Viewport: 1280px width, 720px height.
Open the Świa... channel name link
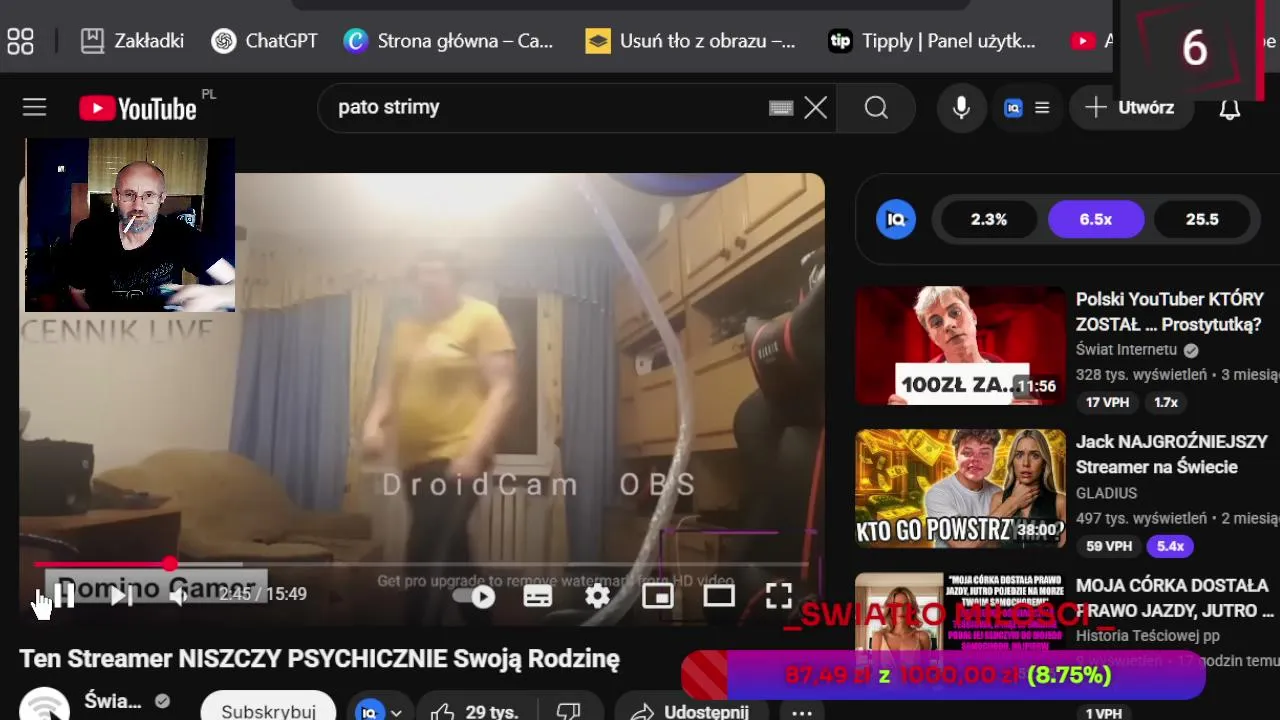(113, 701)
